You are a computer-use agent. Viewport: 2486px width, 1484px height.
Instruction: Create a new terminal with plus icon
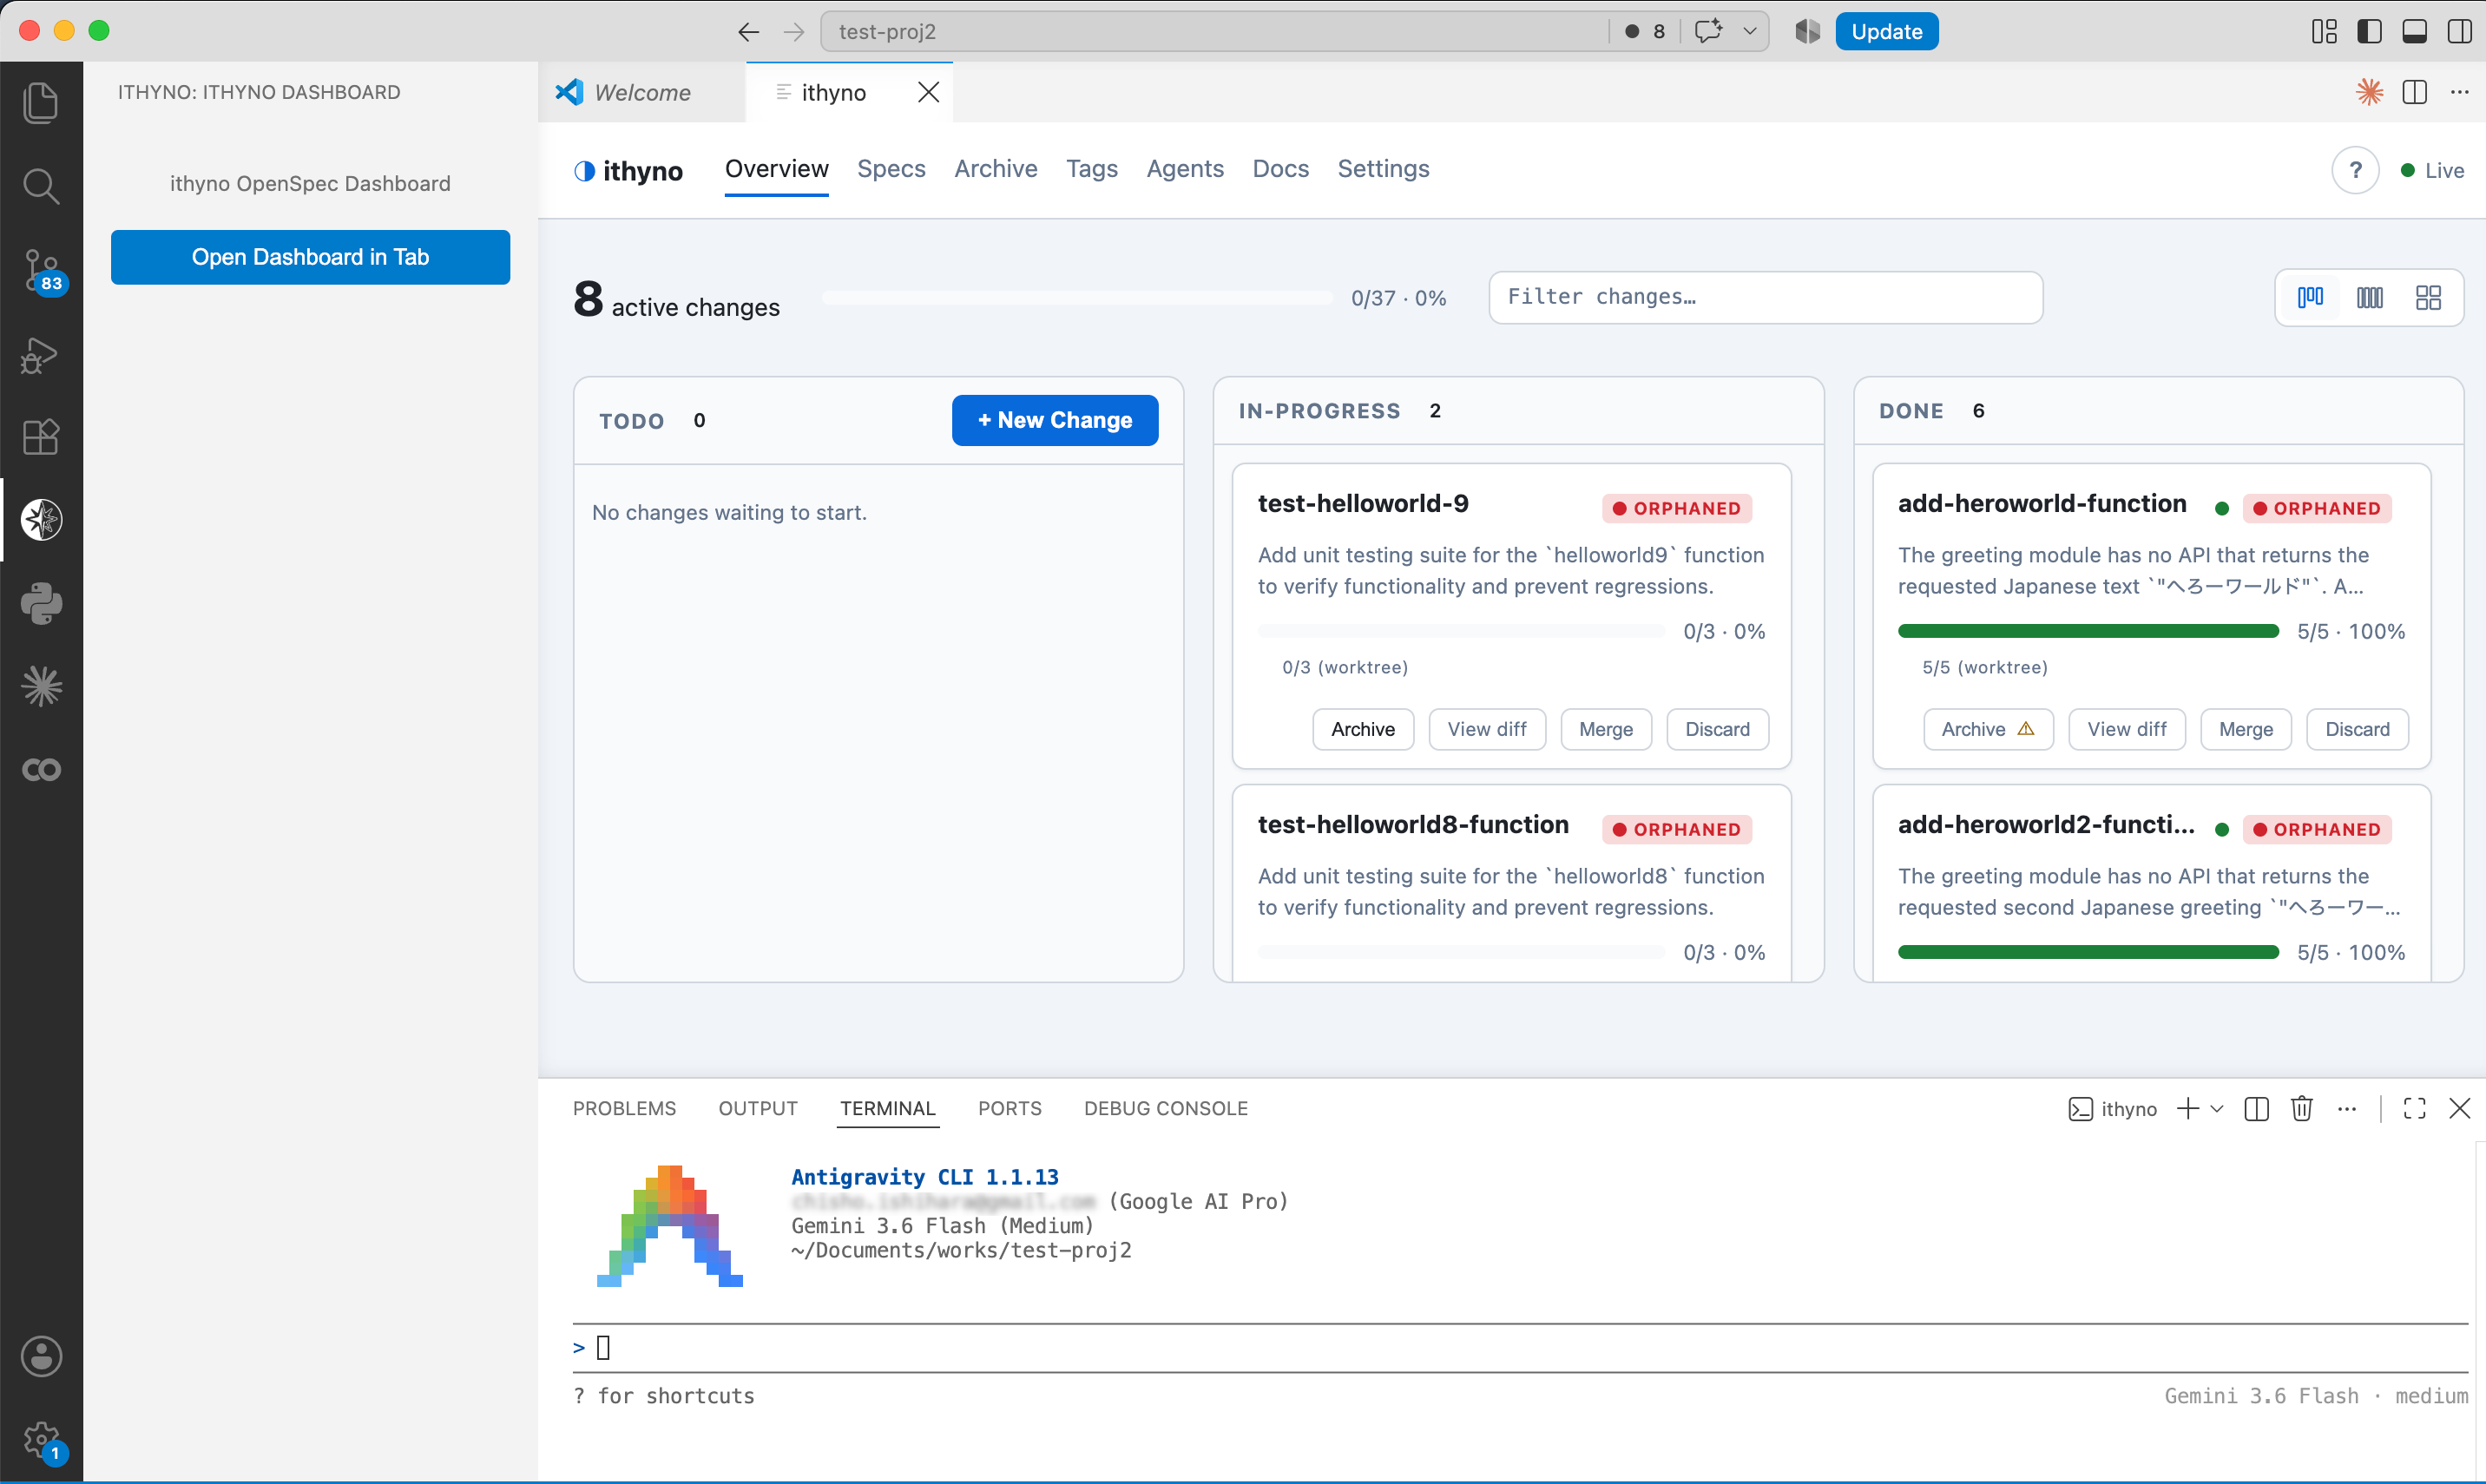coord(2187,1108)
